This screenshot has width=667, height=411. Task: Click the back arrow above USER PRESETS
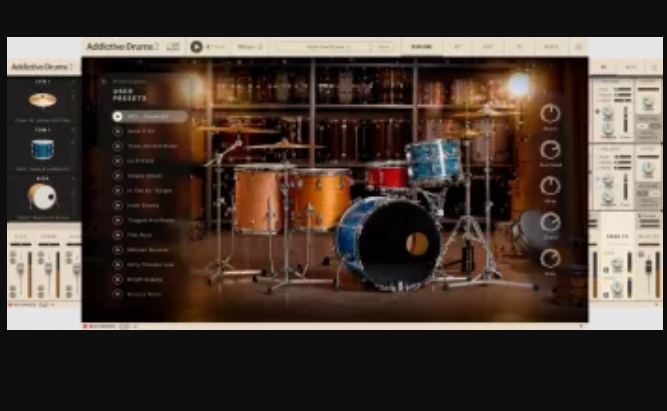103,81
